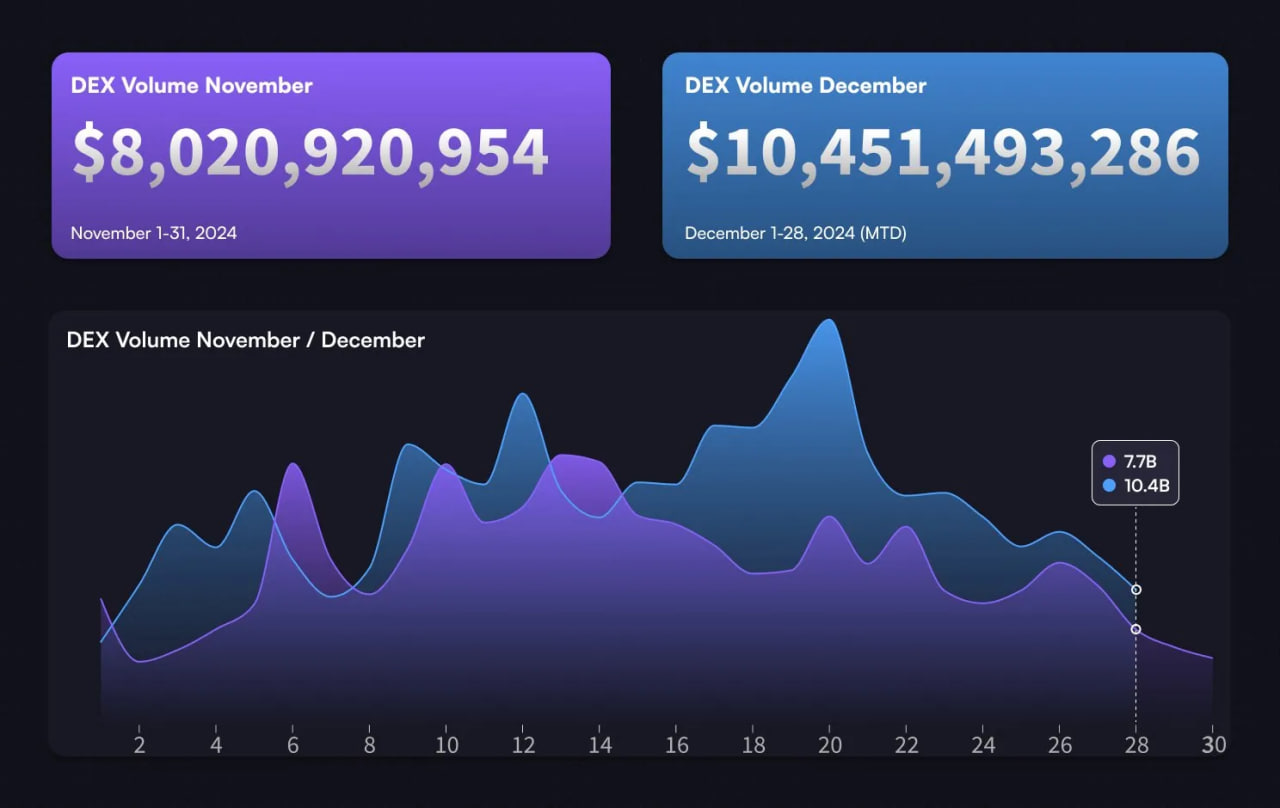
Task: Click the November 1-31, 2024 date range
Action: 154,233
